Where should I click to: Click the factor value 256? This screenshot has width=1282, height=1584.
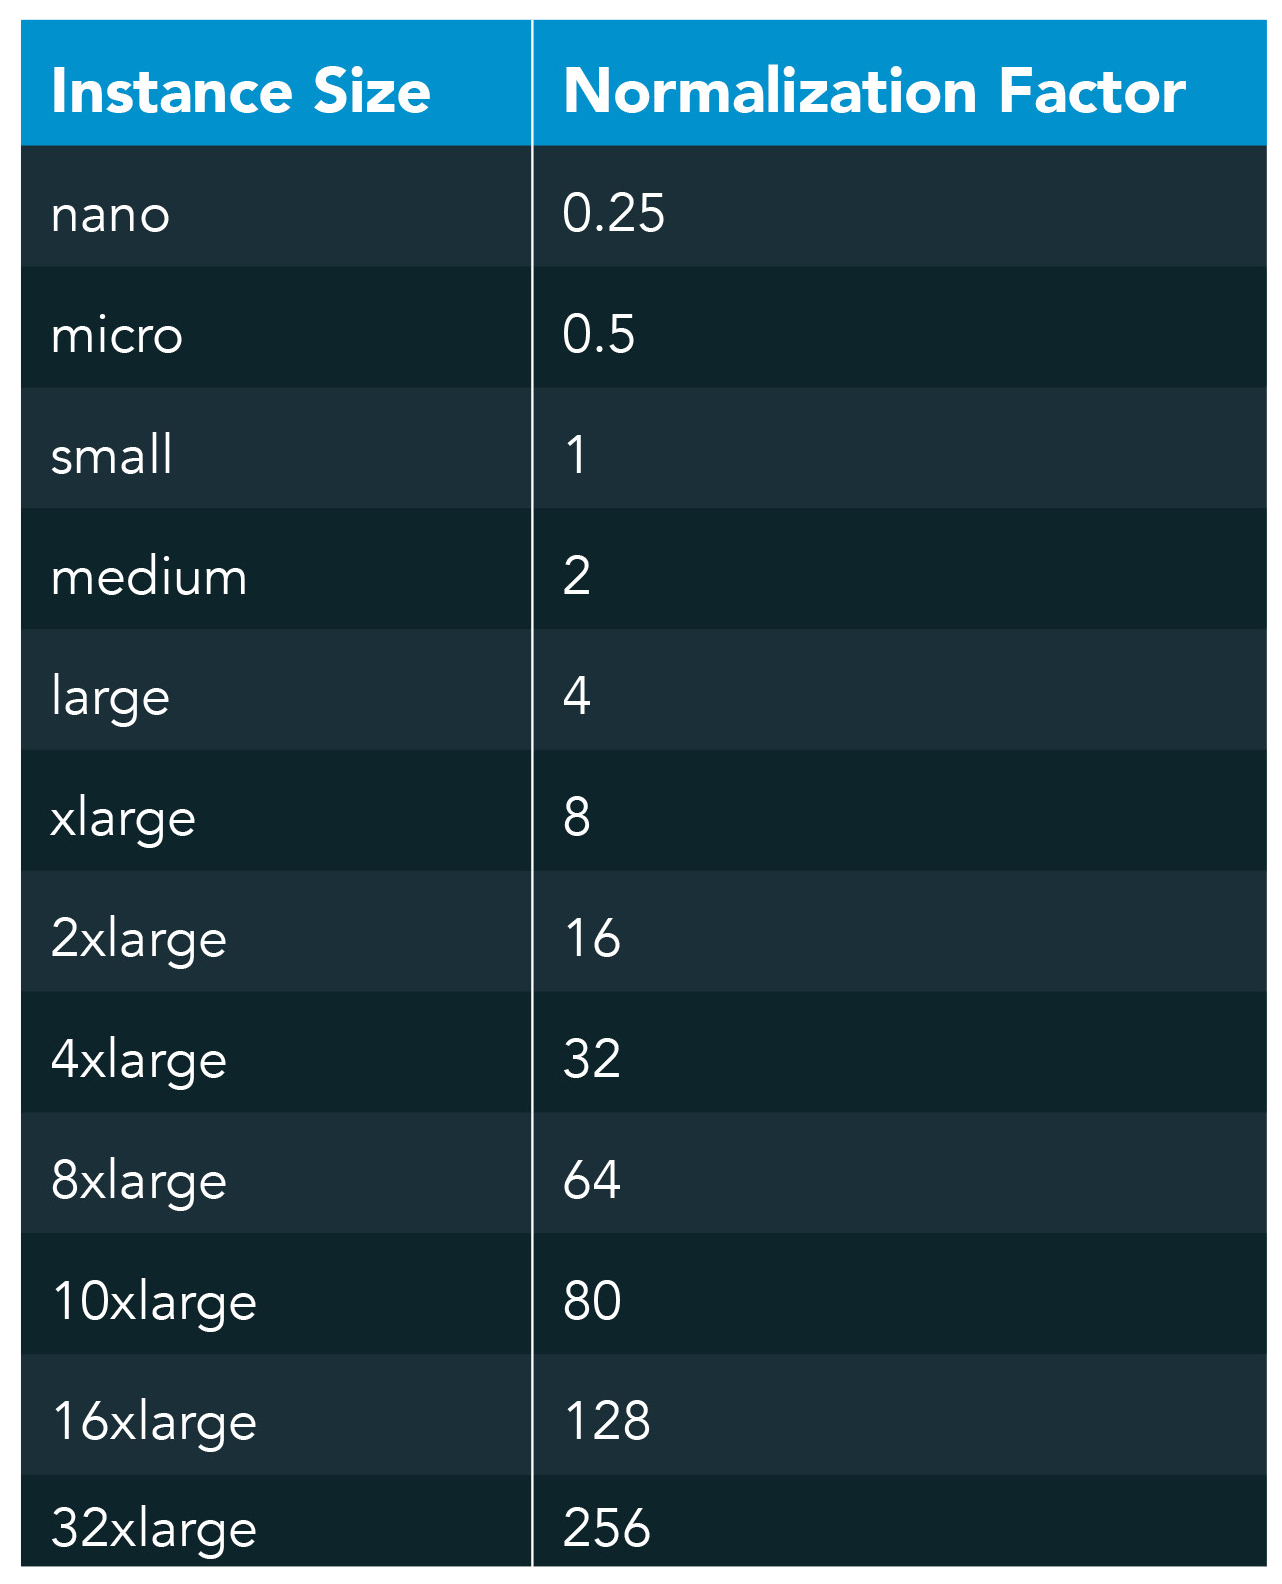point(606,1528)
